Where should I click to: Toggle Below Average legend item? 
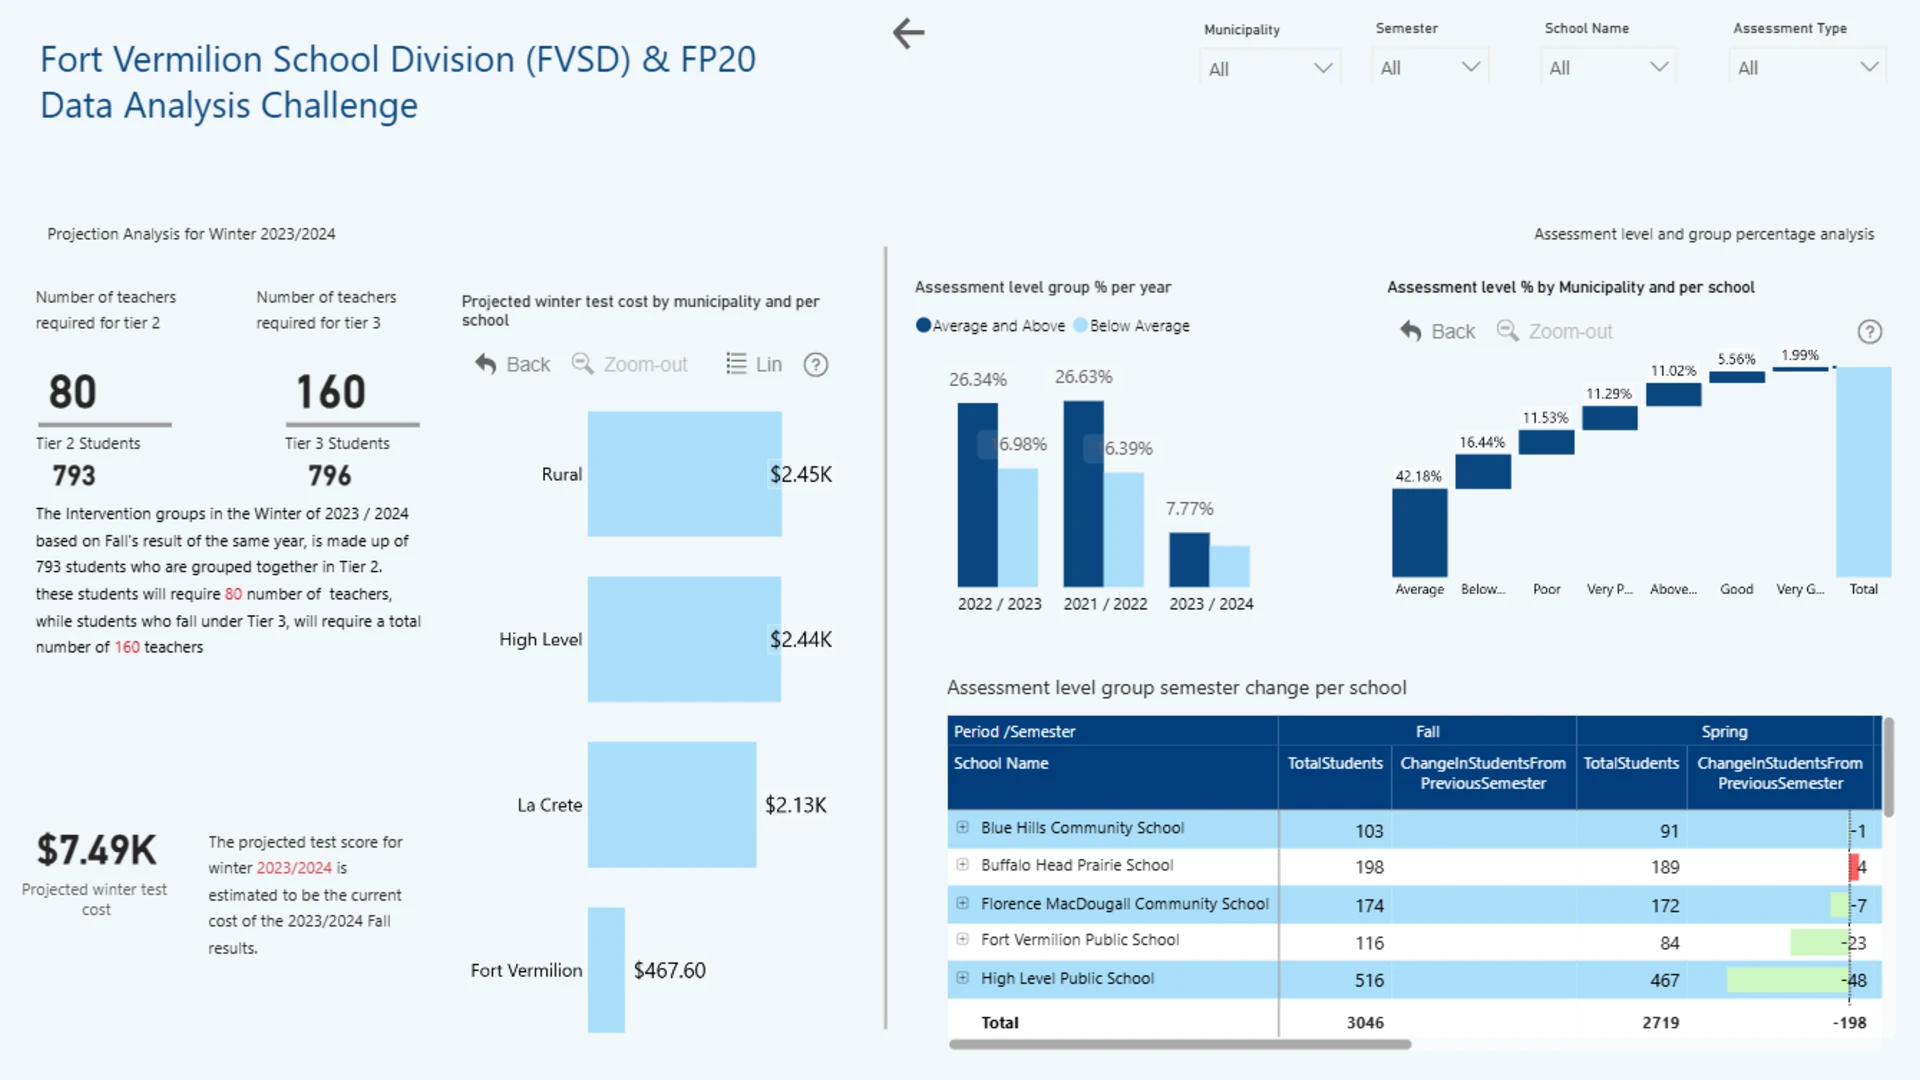1132,326
